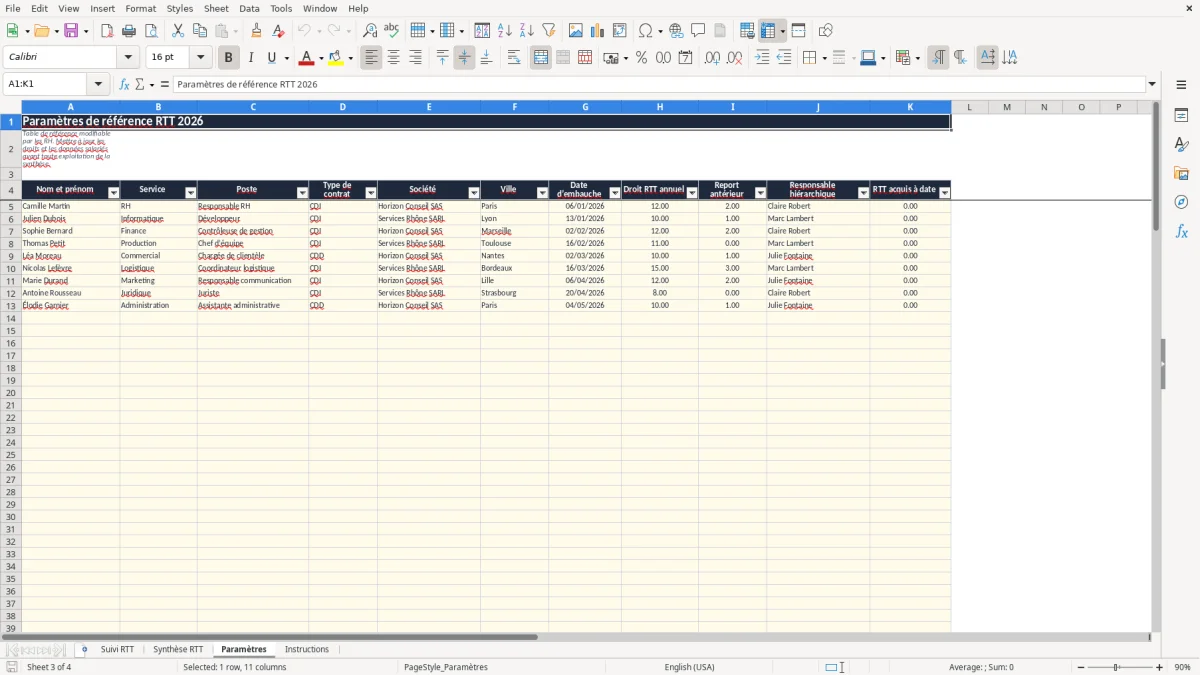This screenshot has width=1200, height=675.
Task: Click the AutoFilter funnel icon
Action: point(548,31)
